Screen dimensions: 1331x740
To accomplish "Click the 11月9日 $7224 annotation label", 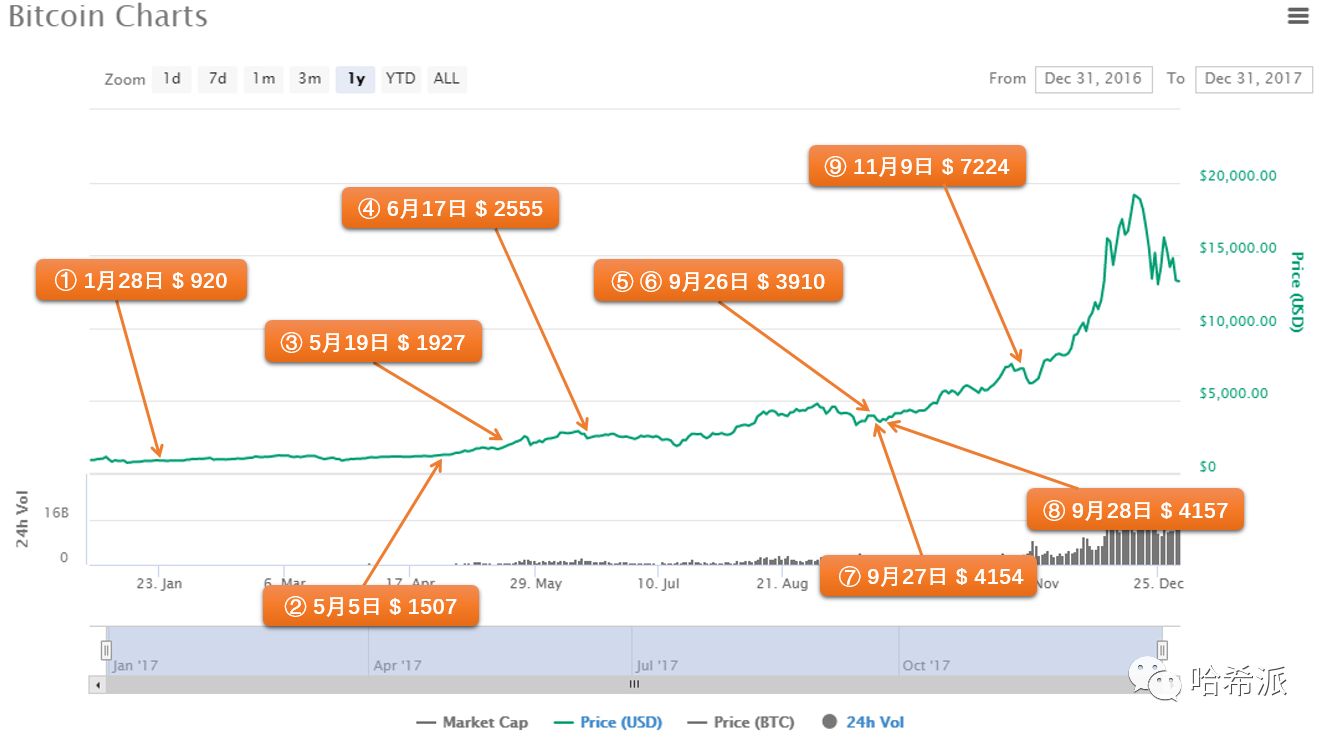I will click(917, 167).
